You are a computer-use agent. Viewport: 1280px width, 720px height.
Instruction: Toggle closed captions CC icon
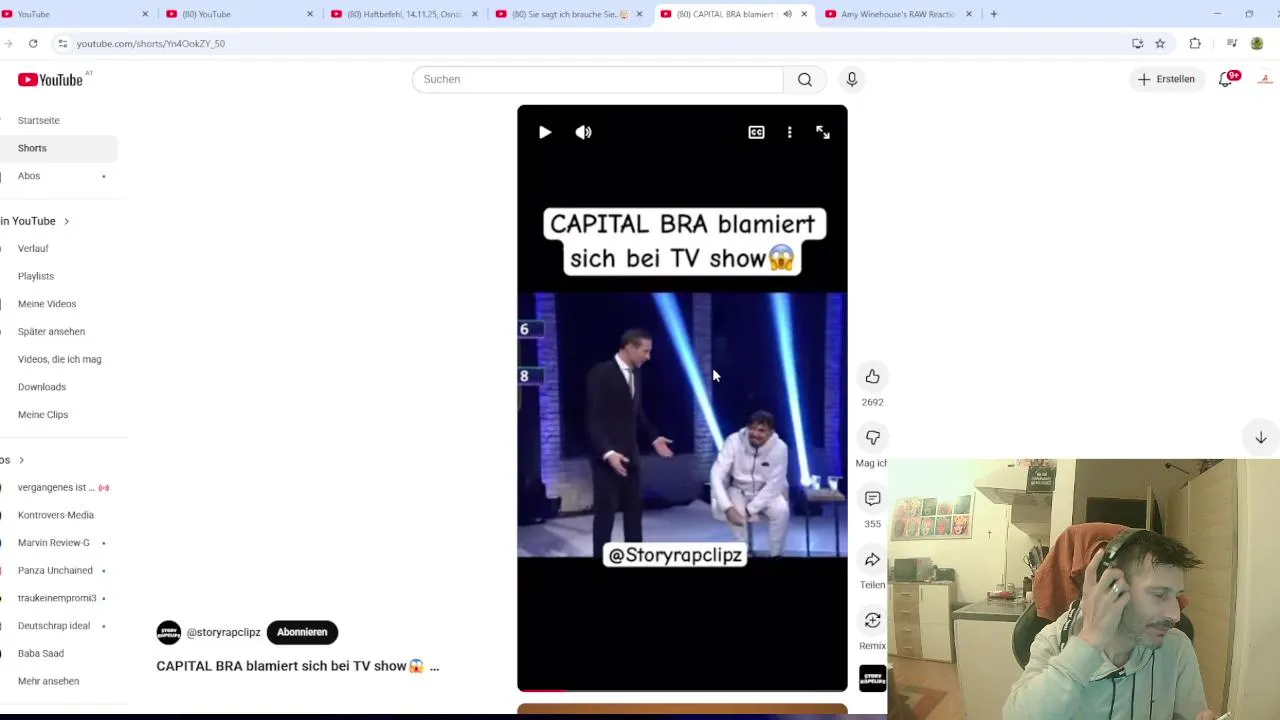tap(757, 132)
